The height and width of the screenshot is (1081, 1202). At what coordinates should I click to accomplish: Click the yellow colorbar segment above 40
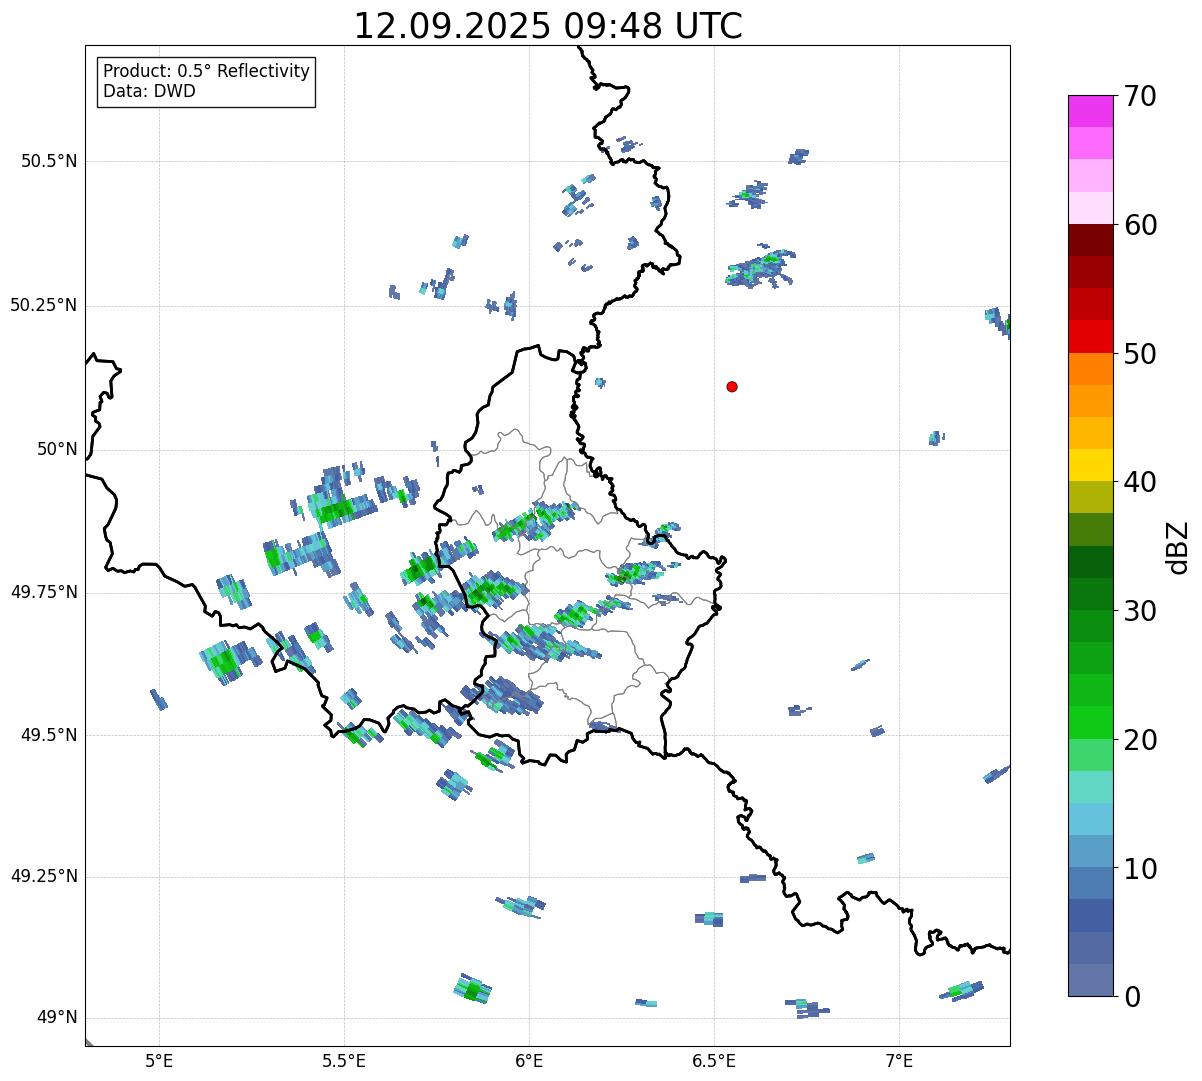[x=1090, y=466]
